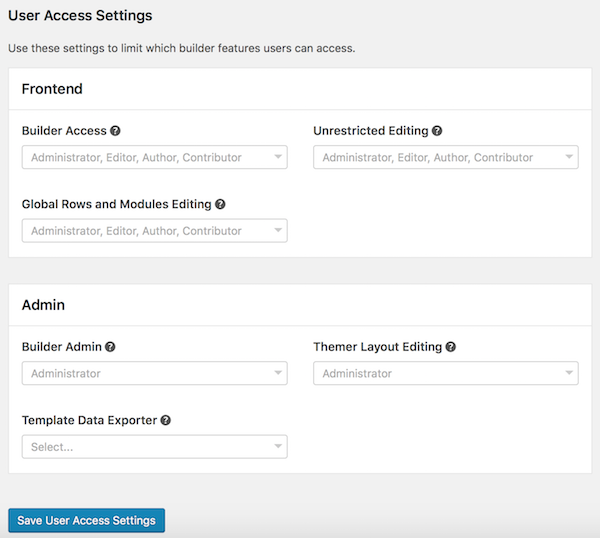Click the Template Data Exporter label text
Viewport: 600px width, 538px height.
pos(90,420)
